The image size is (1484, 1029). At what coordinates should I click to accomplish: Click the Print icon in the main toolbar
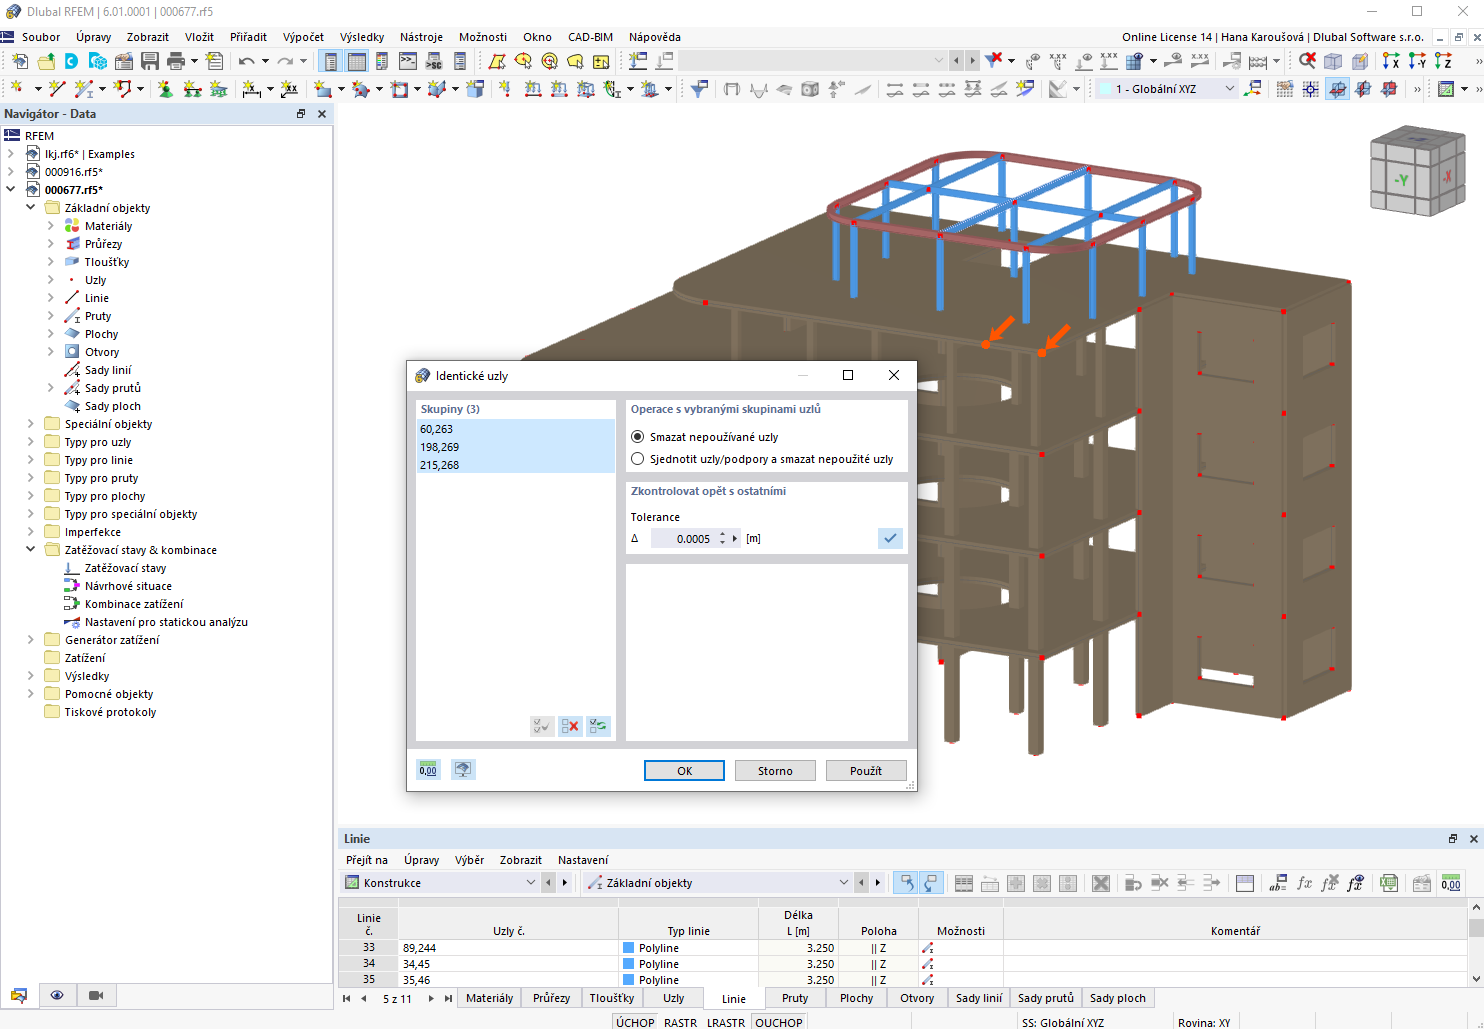(176, 61)
